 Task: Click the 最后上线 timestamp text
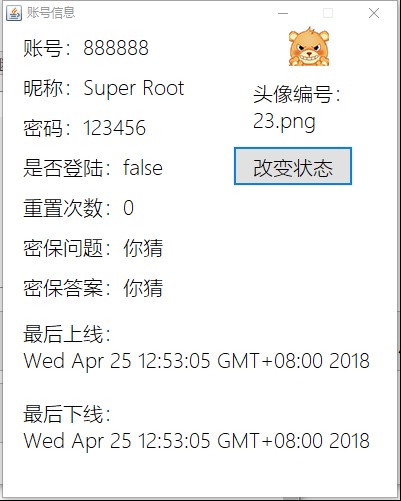click(197, 361)
